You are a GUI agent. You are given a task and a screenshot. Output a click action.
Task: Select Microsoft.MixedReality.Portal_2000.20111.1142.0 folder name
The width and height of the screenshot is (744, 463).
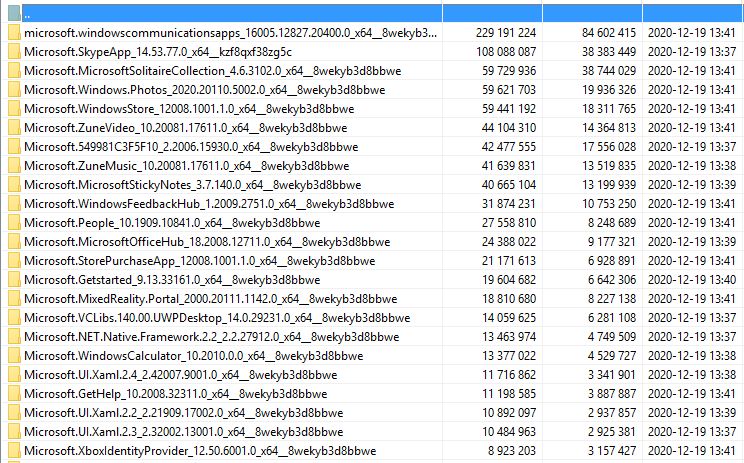211,298
